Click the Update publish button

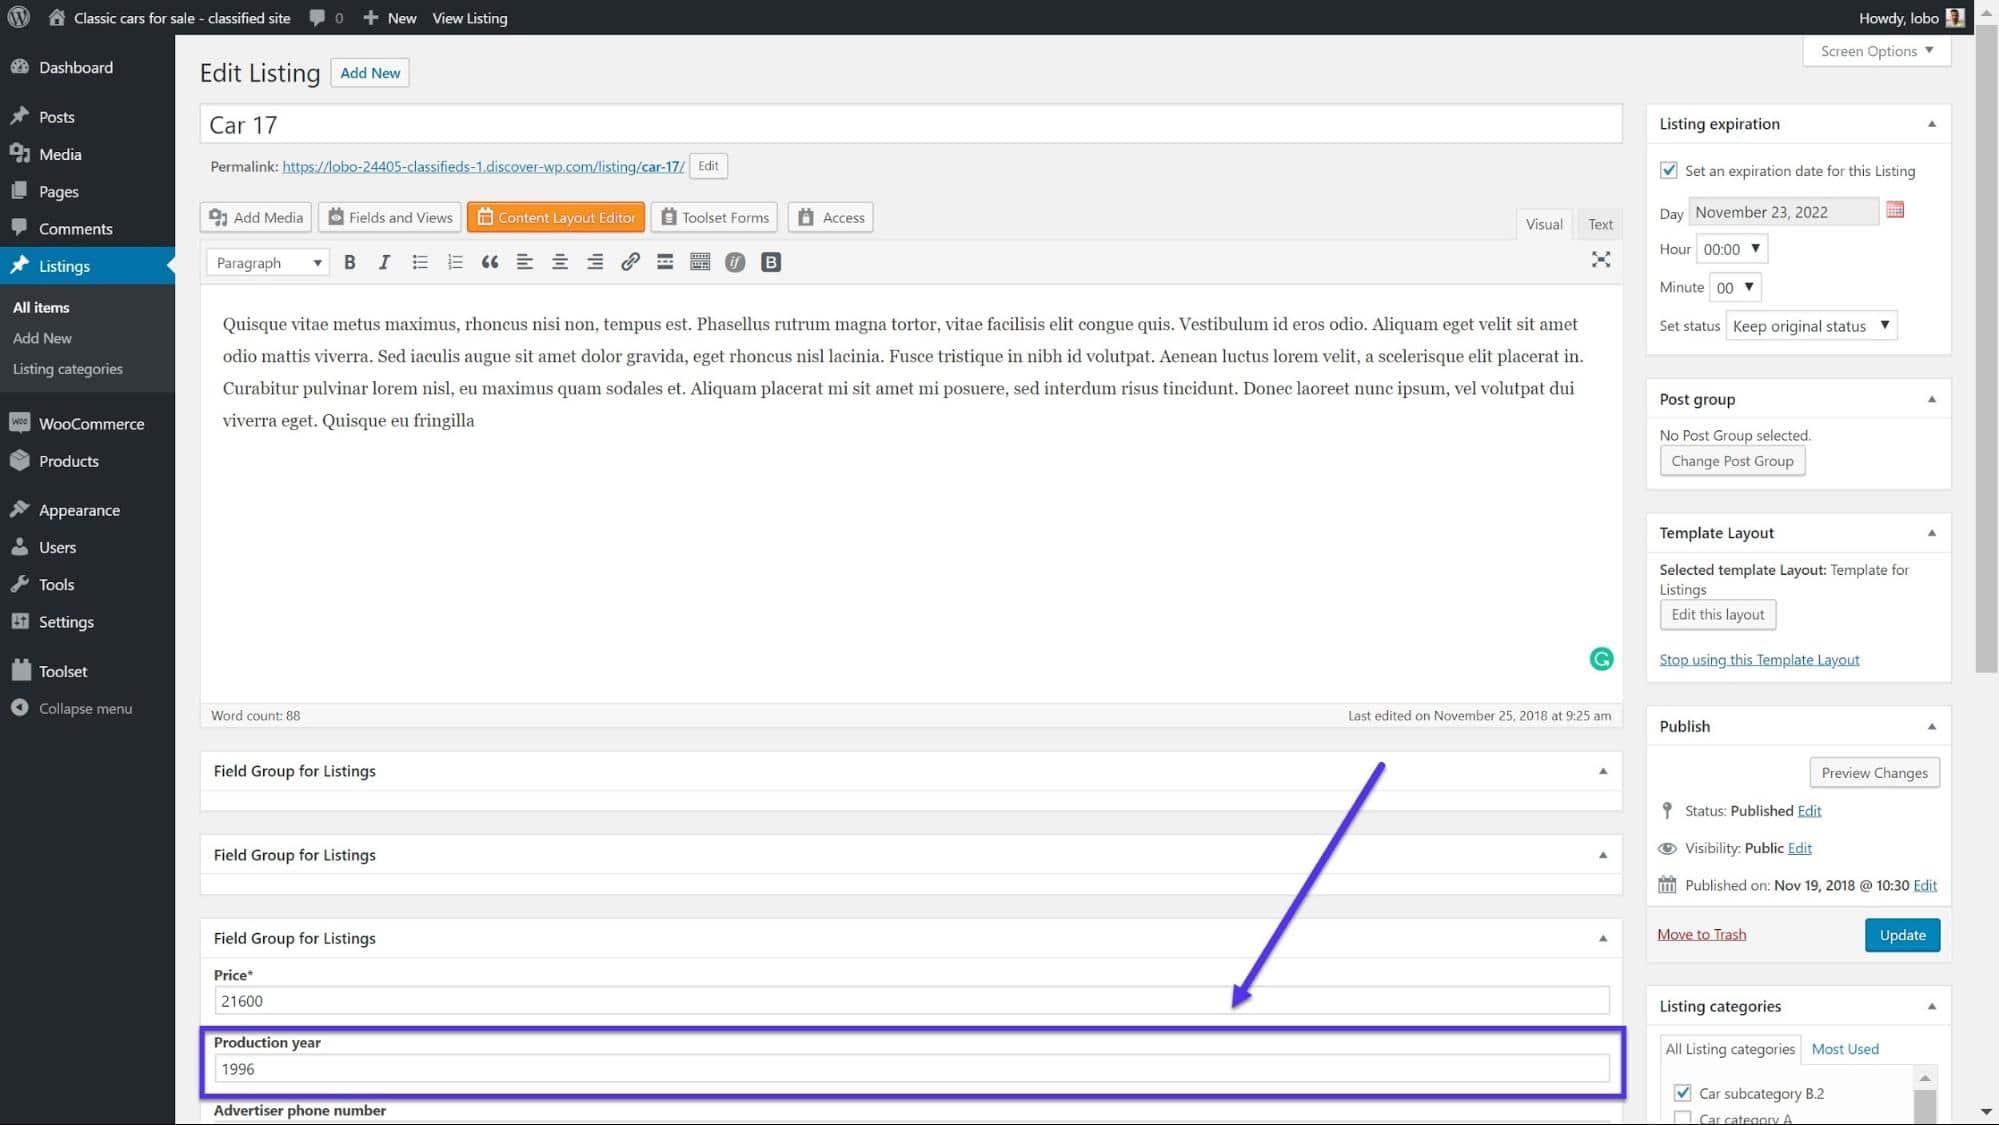click(1902, 934)
